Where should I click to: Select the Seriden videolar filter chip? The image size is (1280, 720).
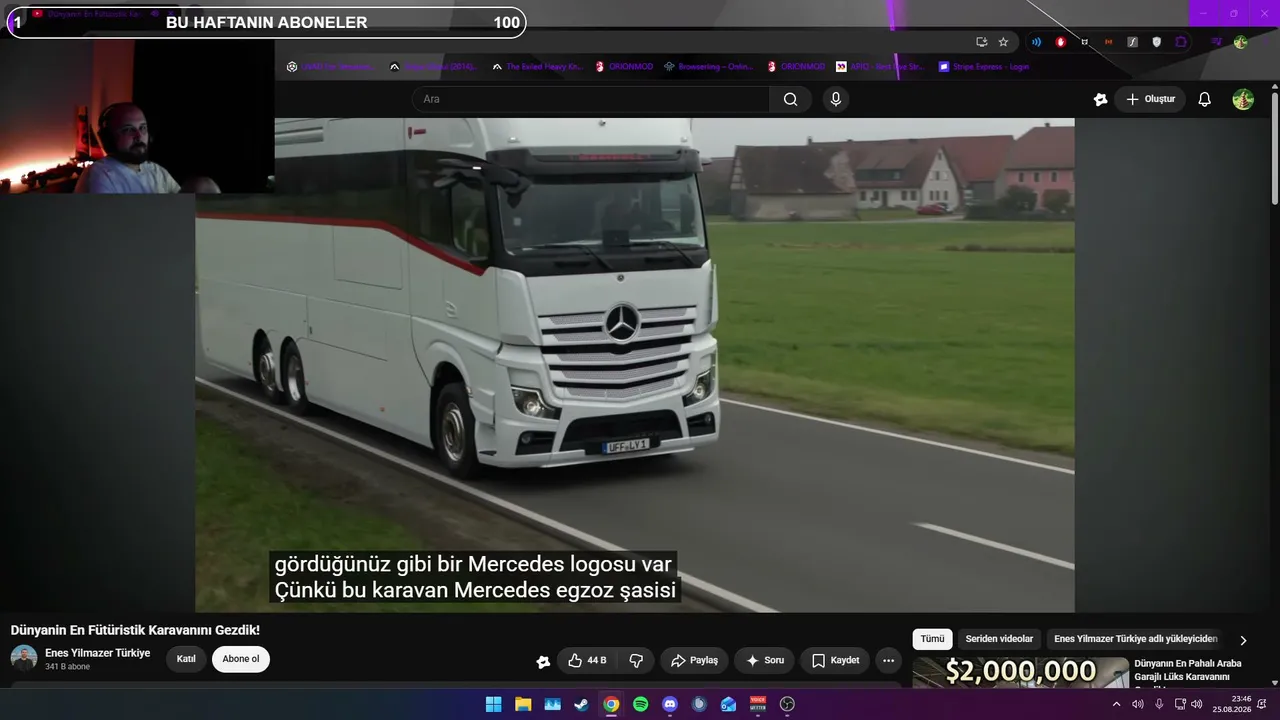(x=999, y=639)
